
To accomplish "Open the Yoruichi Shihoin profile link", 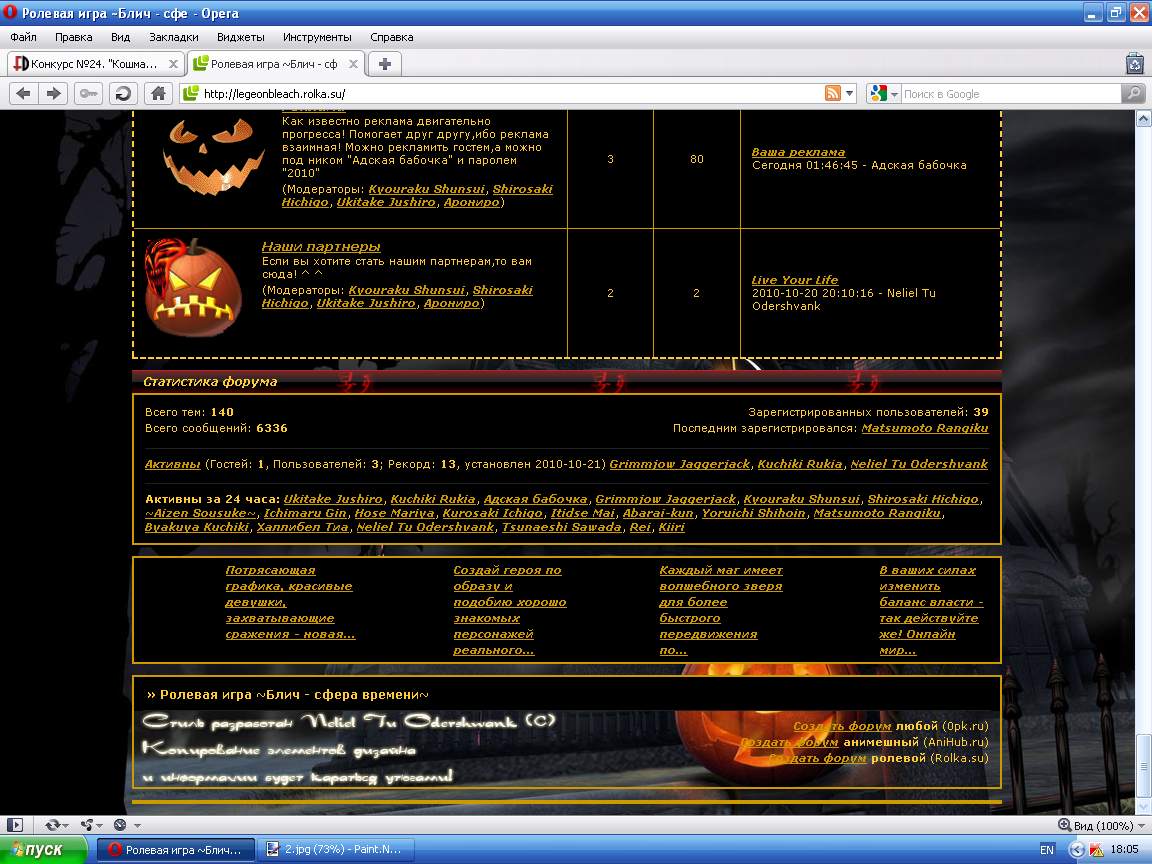I will 753,513.
